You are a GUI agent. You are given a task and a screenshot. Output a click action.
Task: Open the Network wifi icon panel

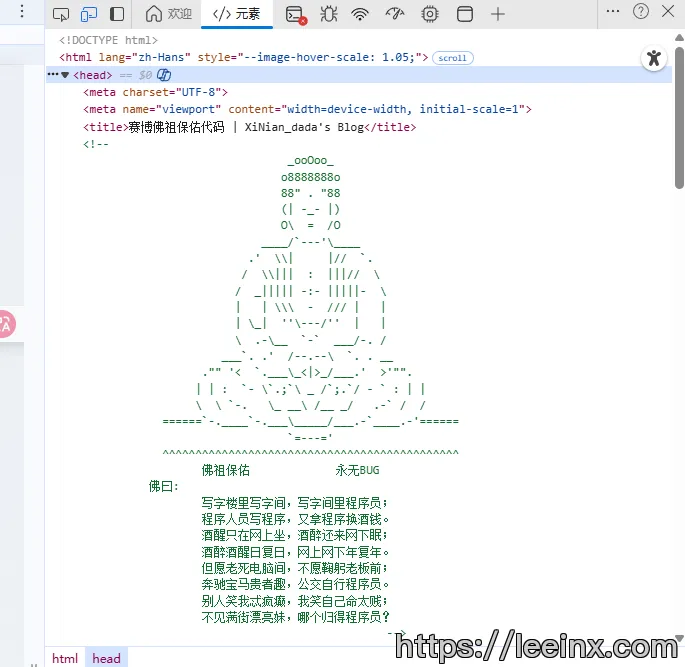(360, 14)
